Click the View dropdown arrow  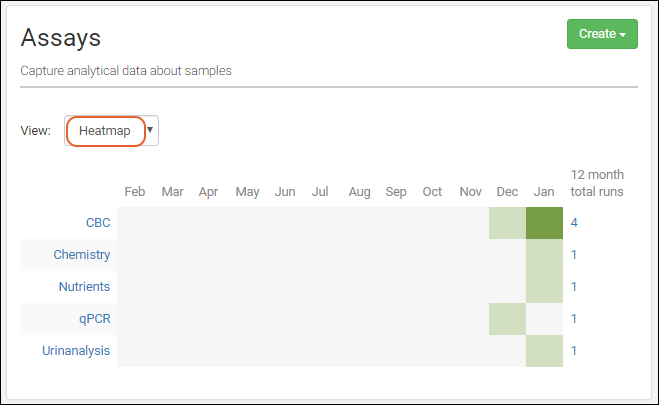click(x=150, y=130)
